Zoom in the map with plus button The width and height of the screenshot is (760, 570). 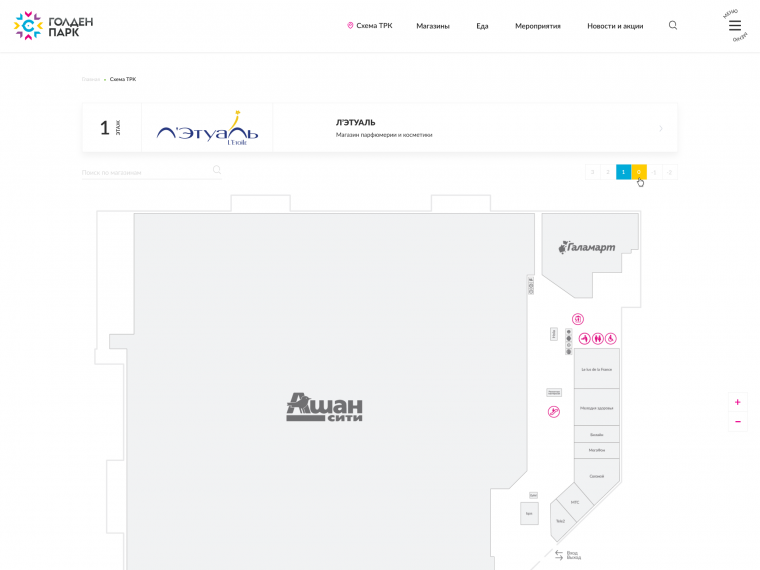coord(738,402)
